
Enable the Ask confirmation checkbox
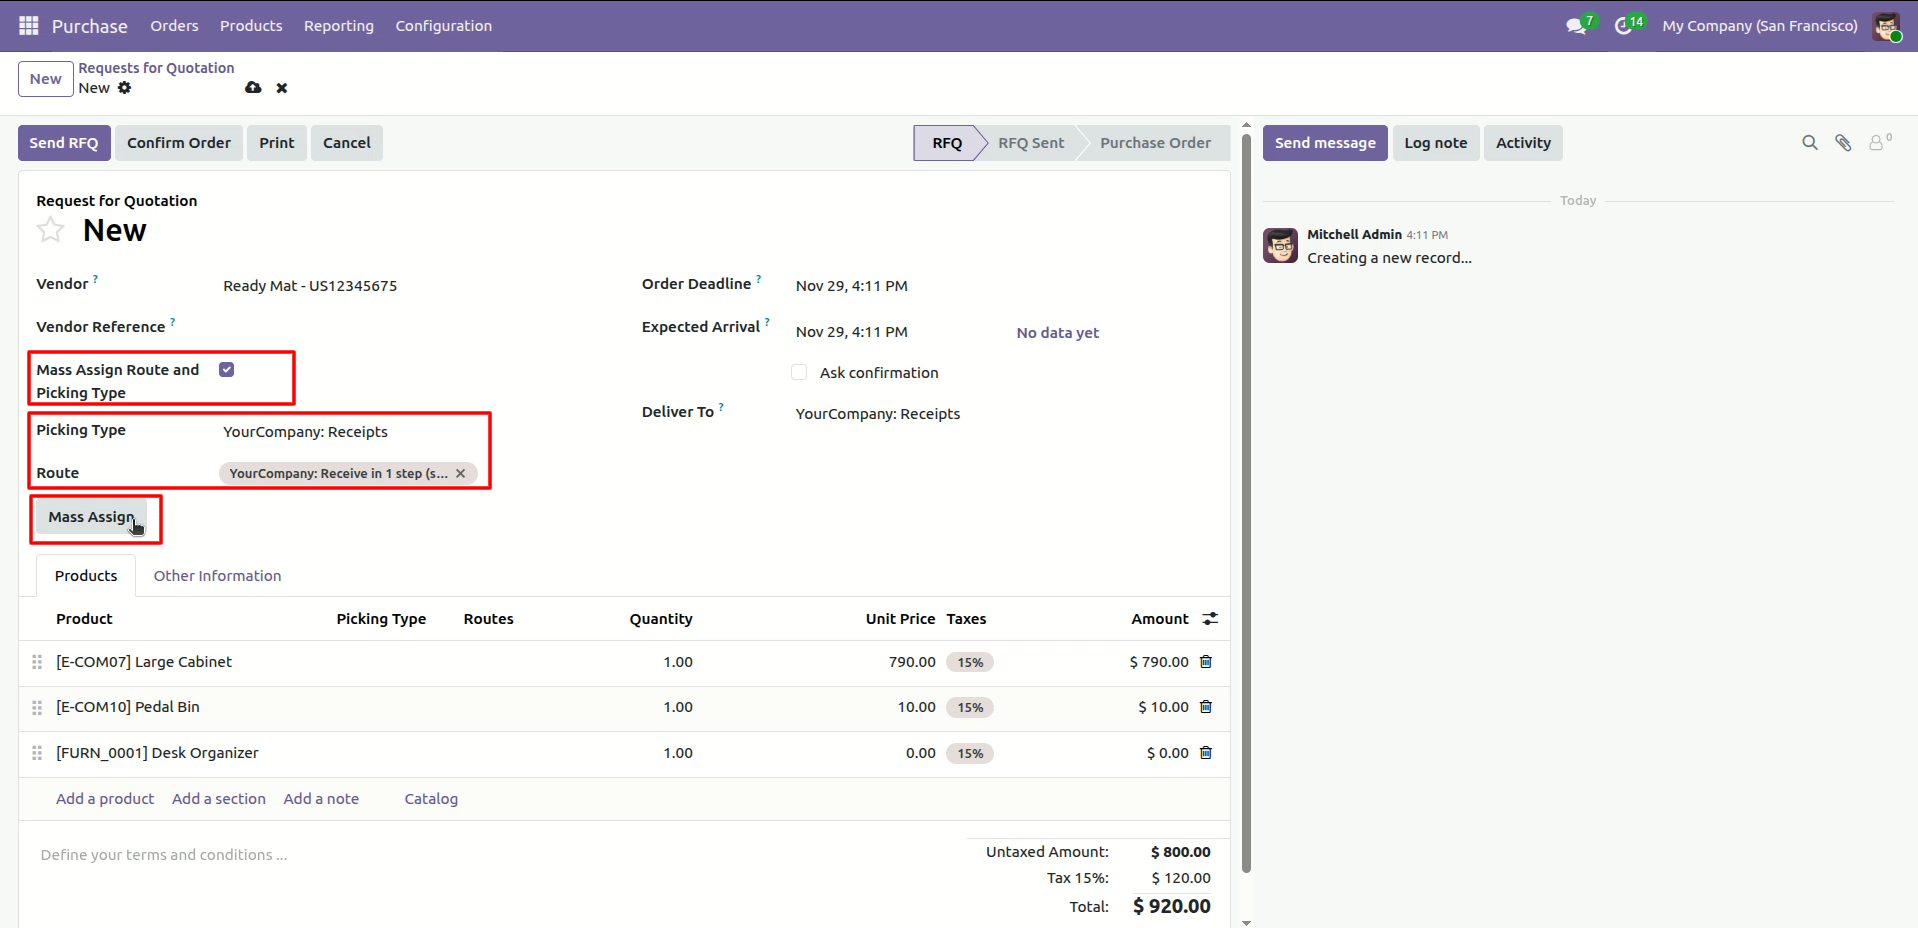click(x=799, y=372)
